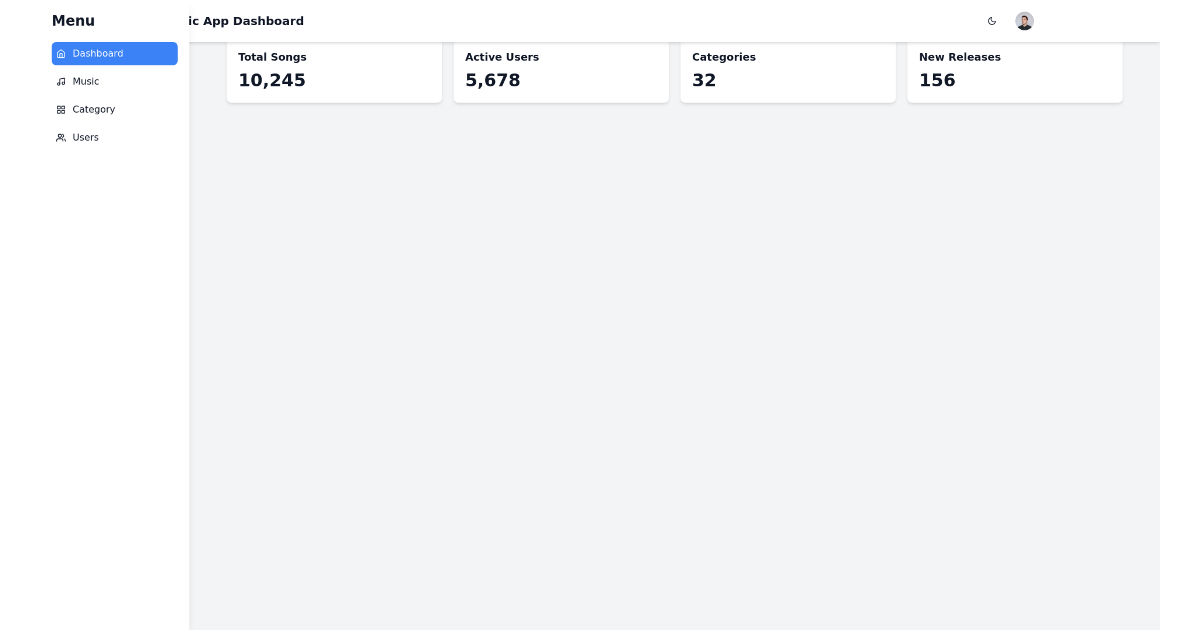Click the Total Songs stat card

point(334,70)
